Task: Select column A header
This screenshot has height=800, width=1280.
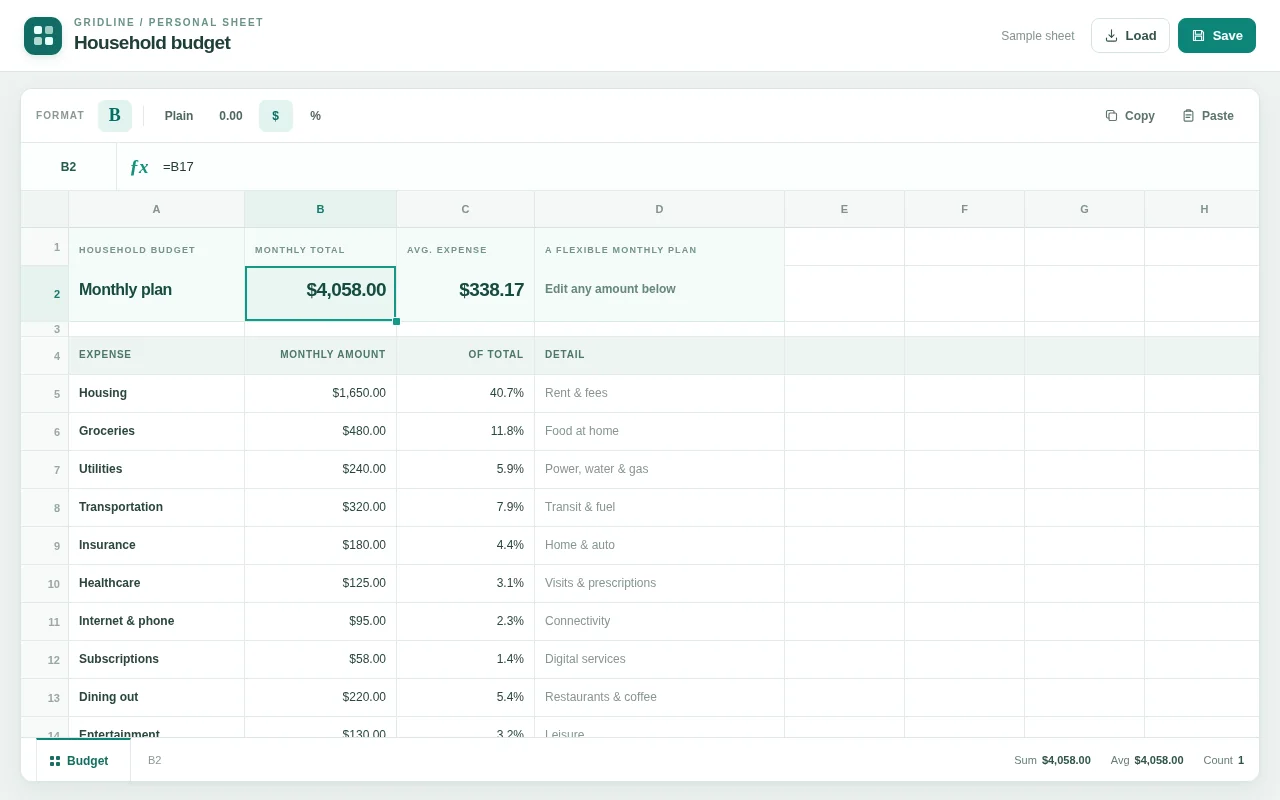Action: click(x=157, y=209)
